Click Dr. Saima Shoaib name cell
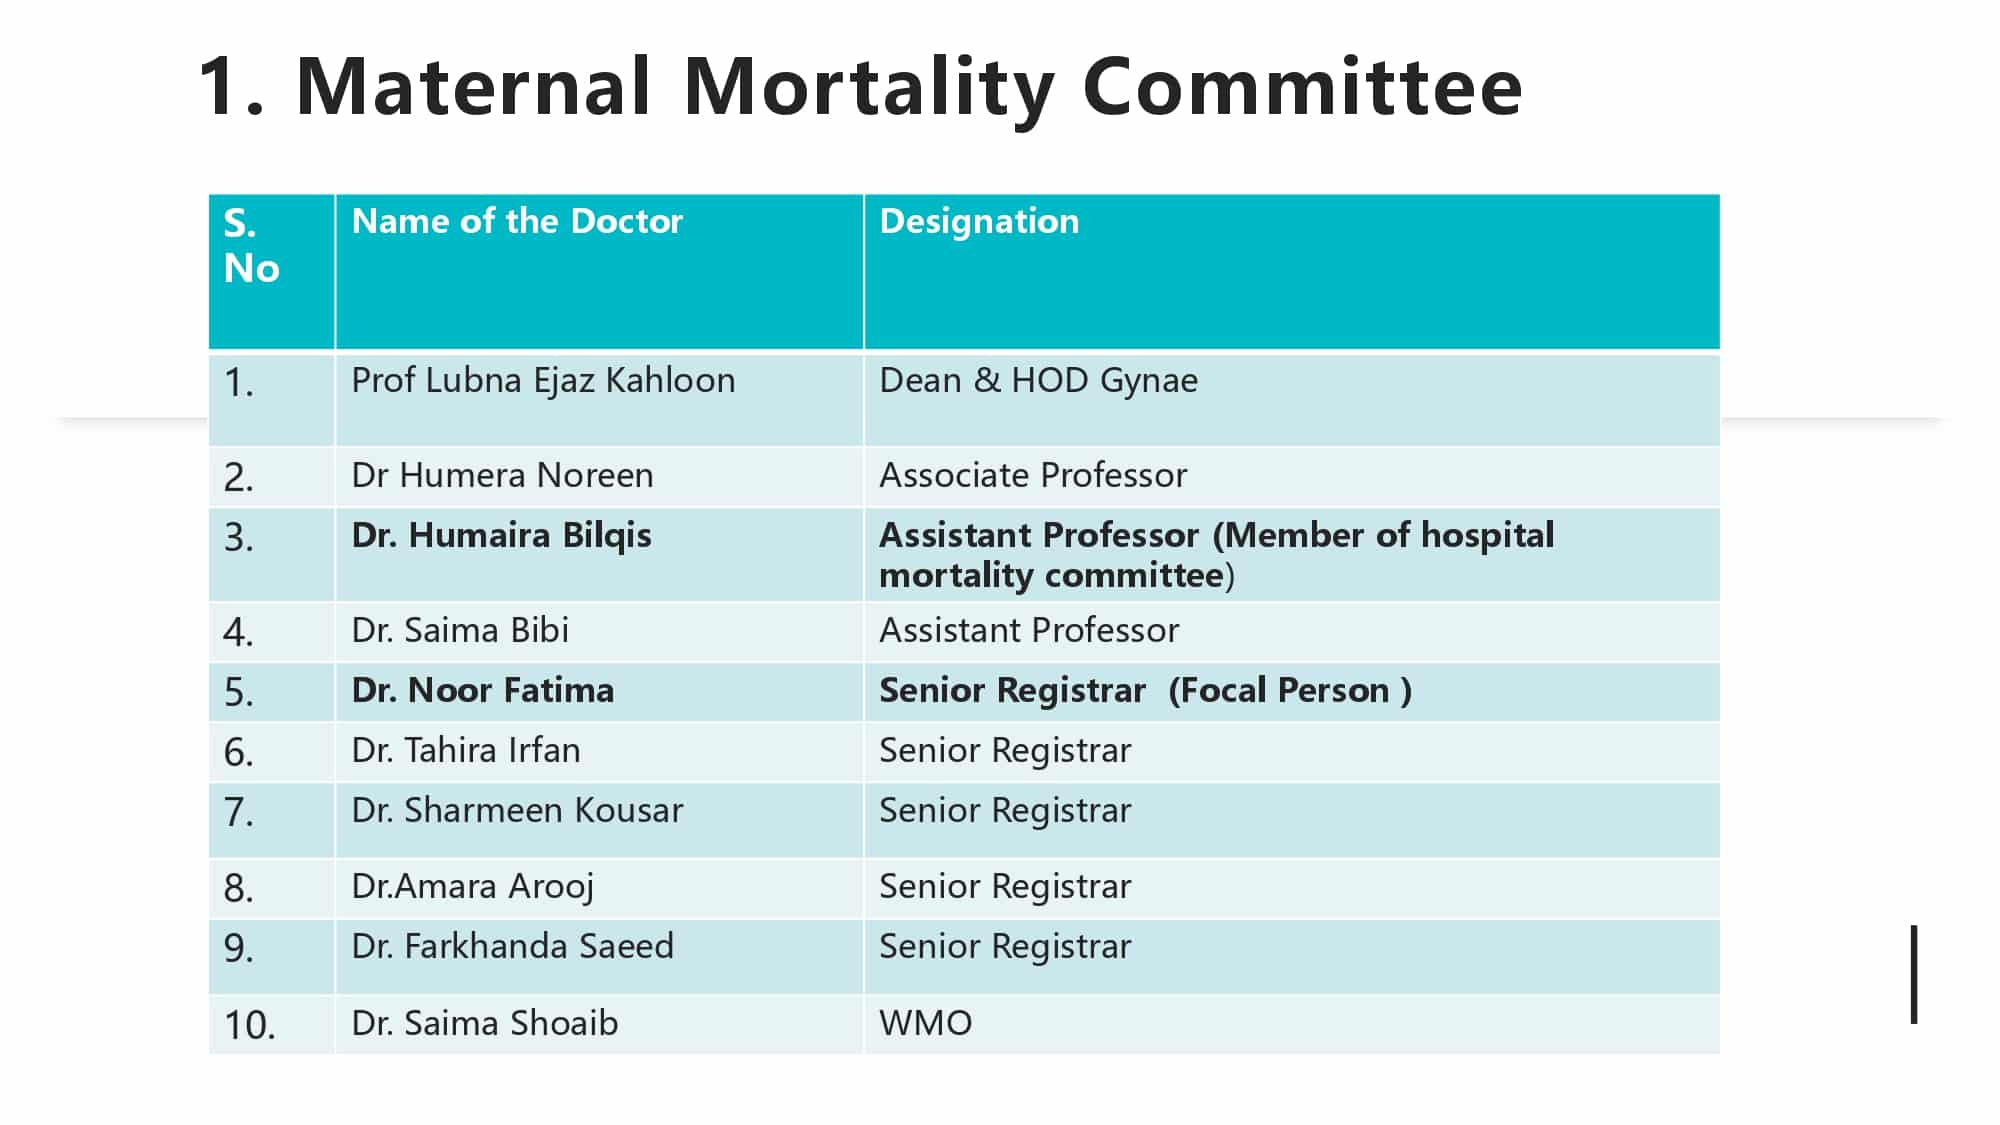Image resolution: width=2000 pixels, height=1125 pixels. 599,1024
